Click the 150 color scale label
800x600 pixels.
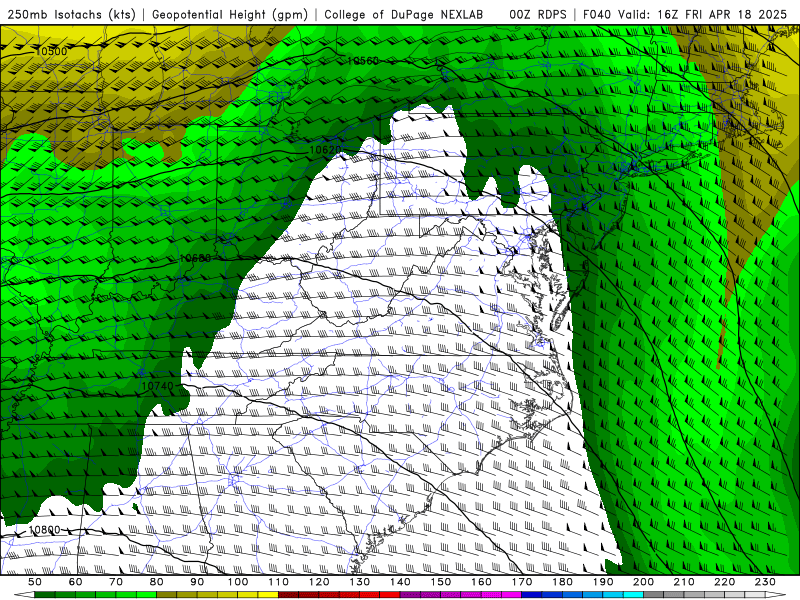440,582
